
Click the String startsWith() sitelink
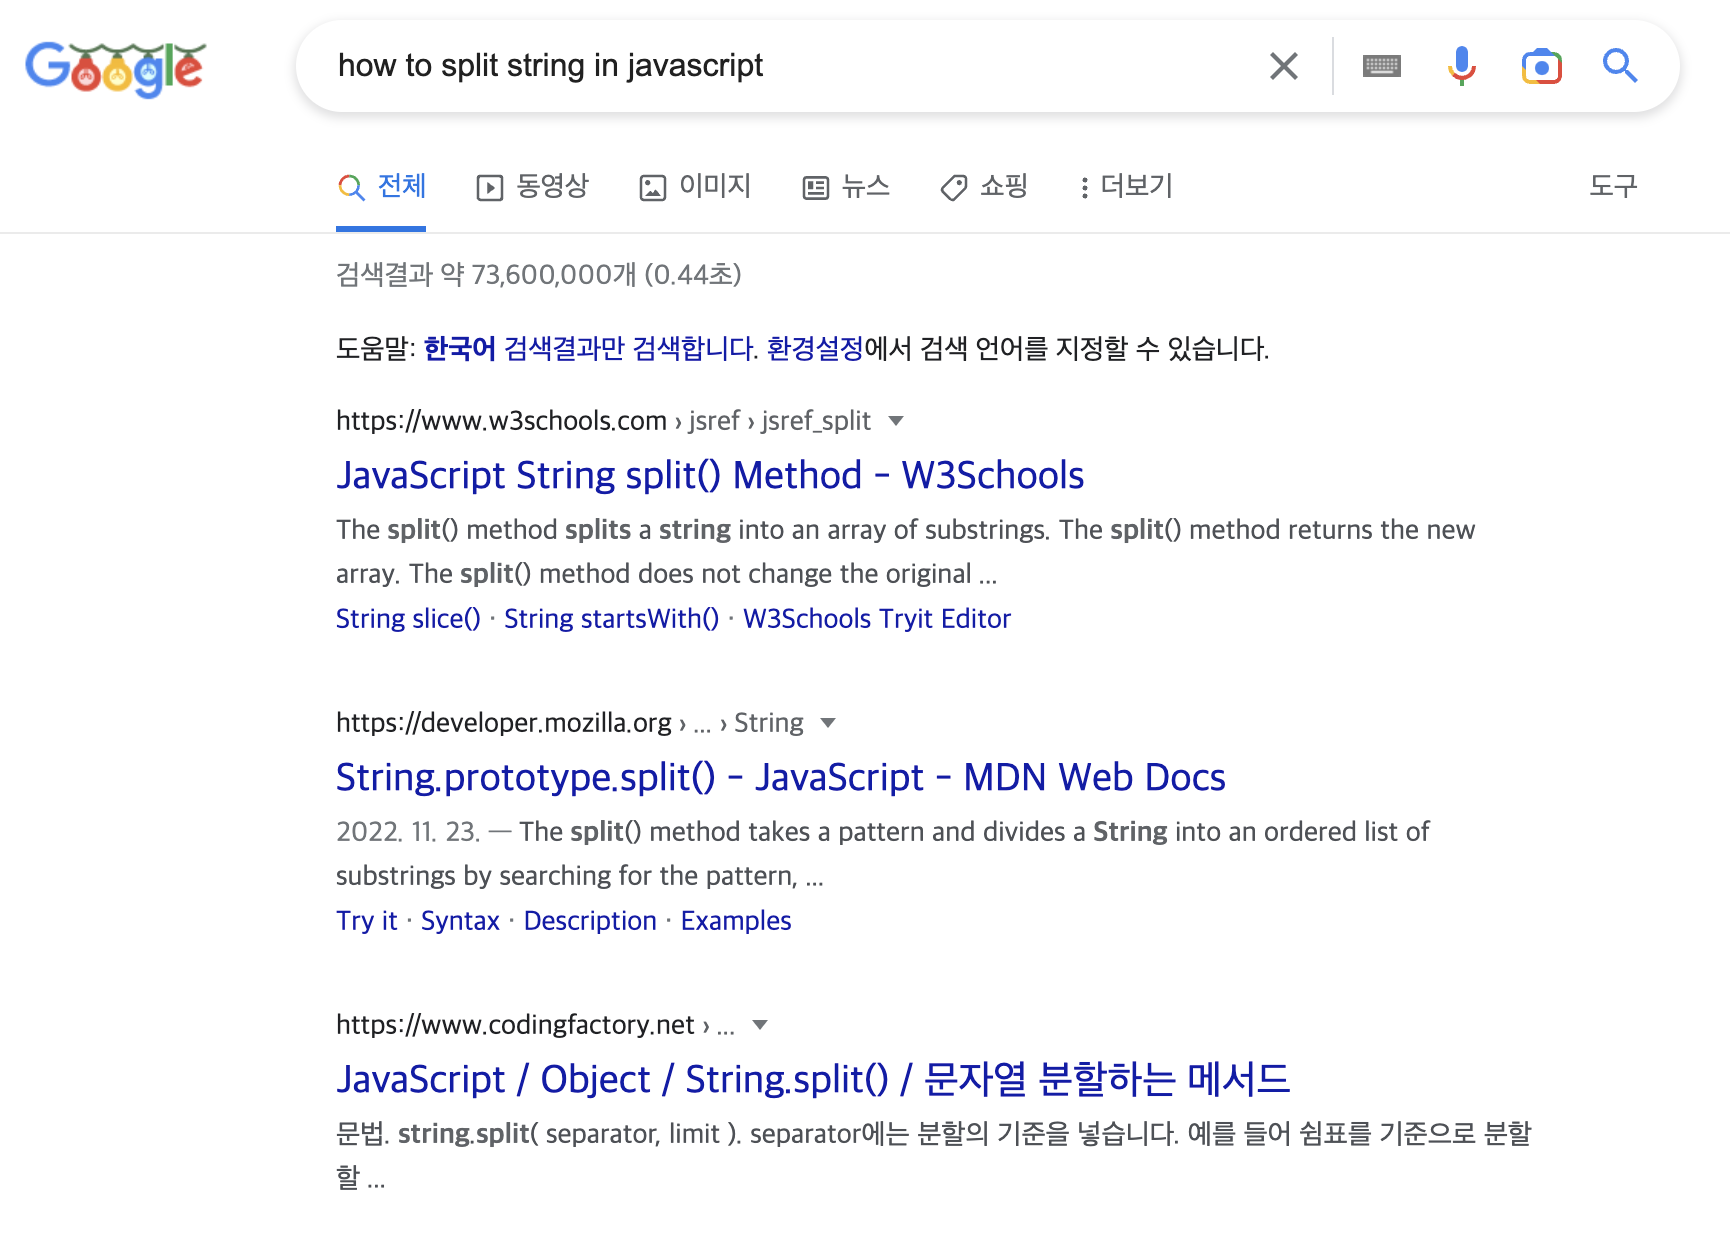click(611, 619)
